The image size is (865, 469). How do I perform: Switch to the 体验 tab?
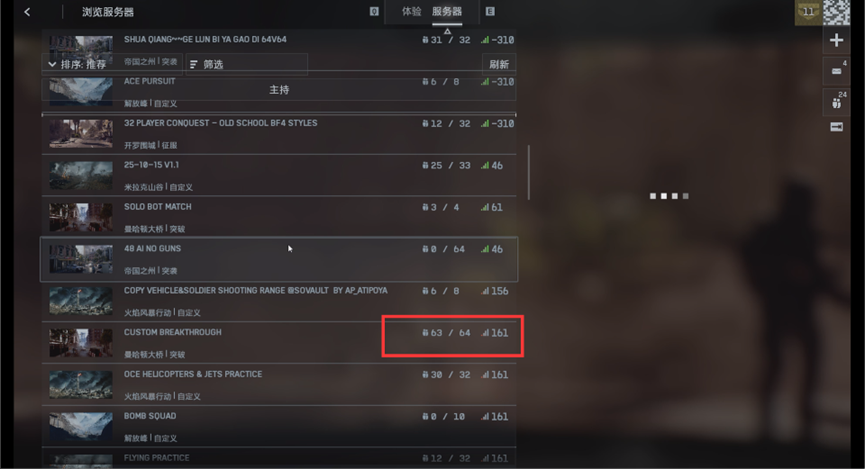(411, 12)
